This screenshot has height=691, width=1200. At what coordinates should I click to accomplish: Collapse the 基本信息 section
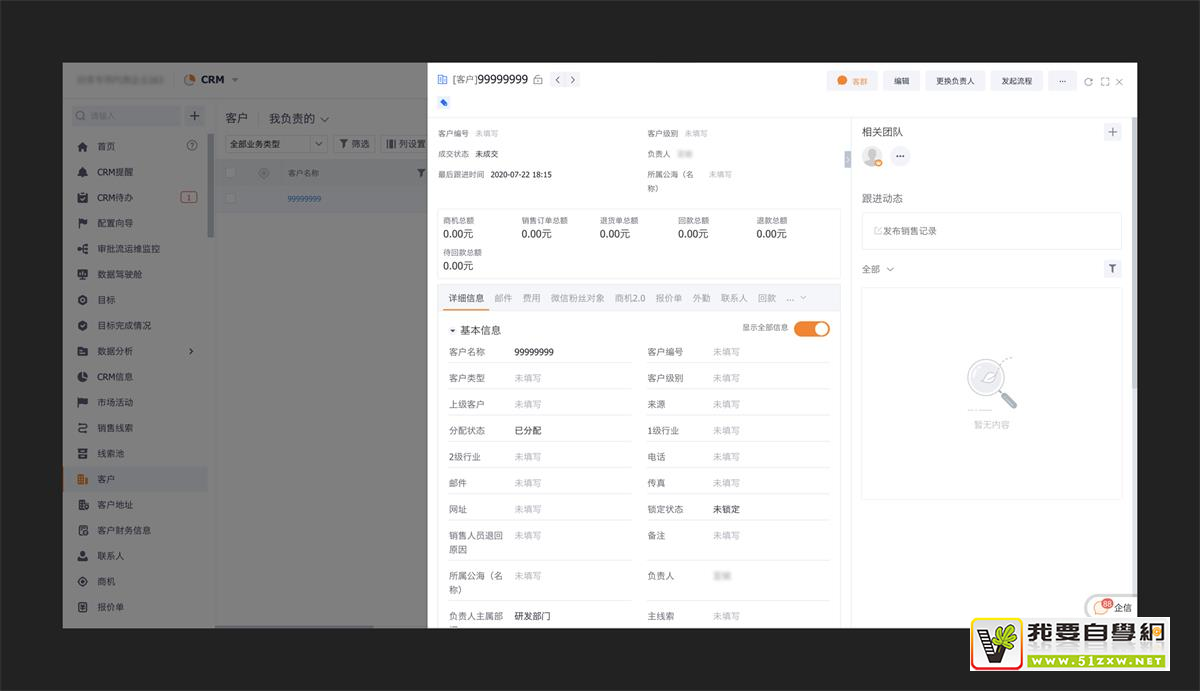(452, 330)
